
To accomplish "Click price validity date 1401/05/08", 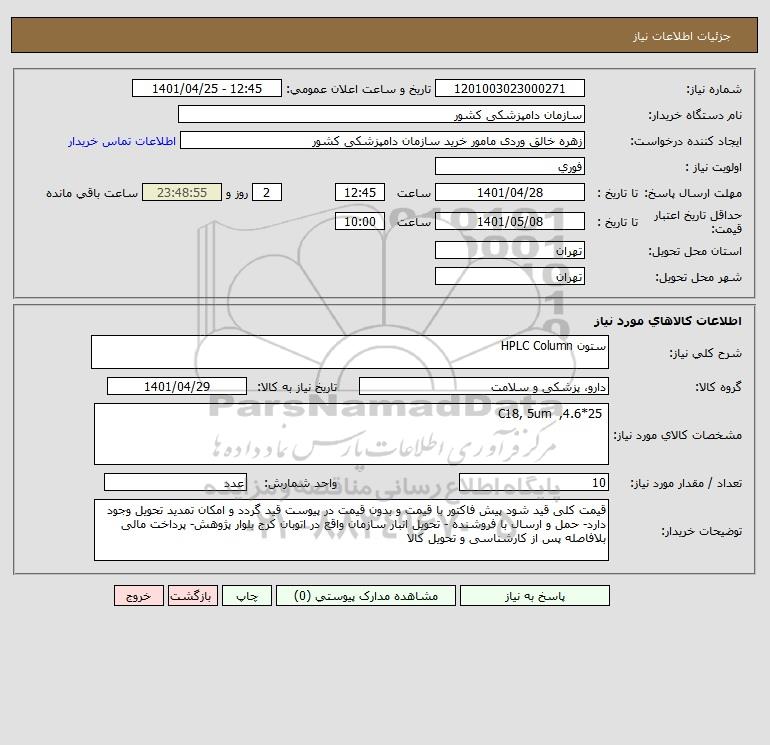I will click(x=510, y=221).
